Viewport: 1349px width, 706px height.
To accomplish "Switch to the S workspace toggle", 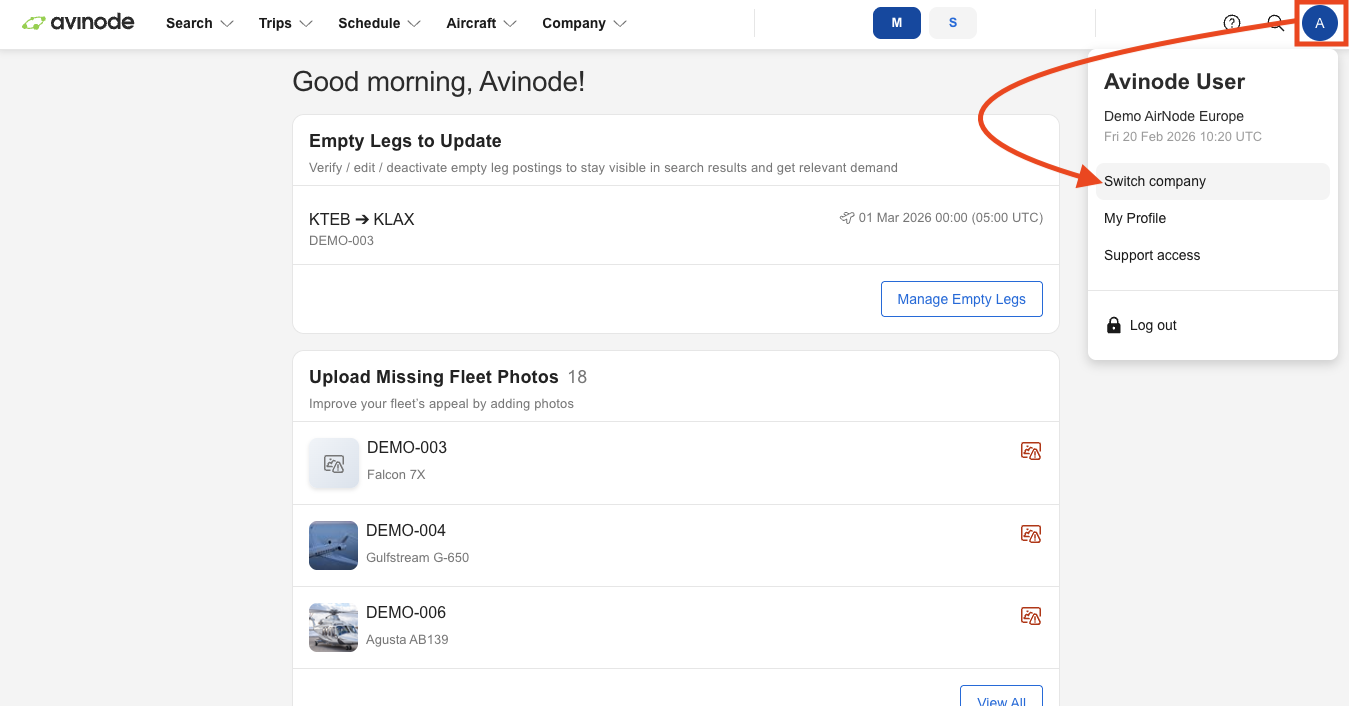I will point(952,22).
